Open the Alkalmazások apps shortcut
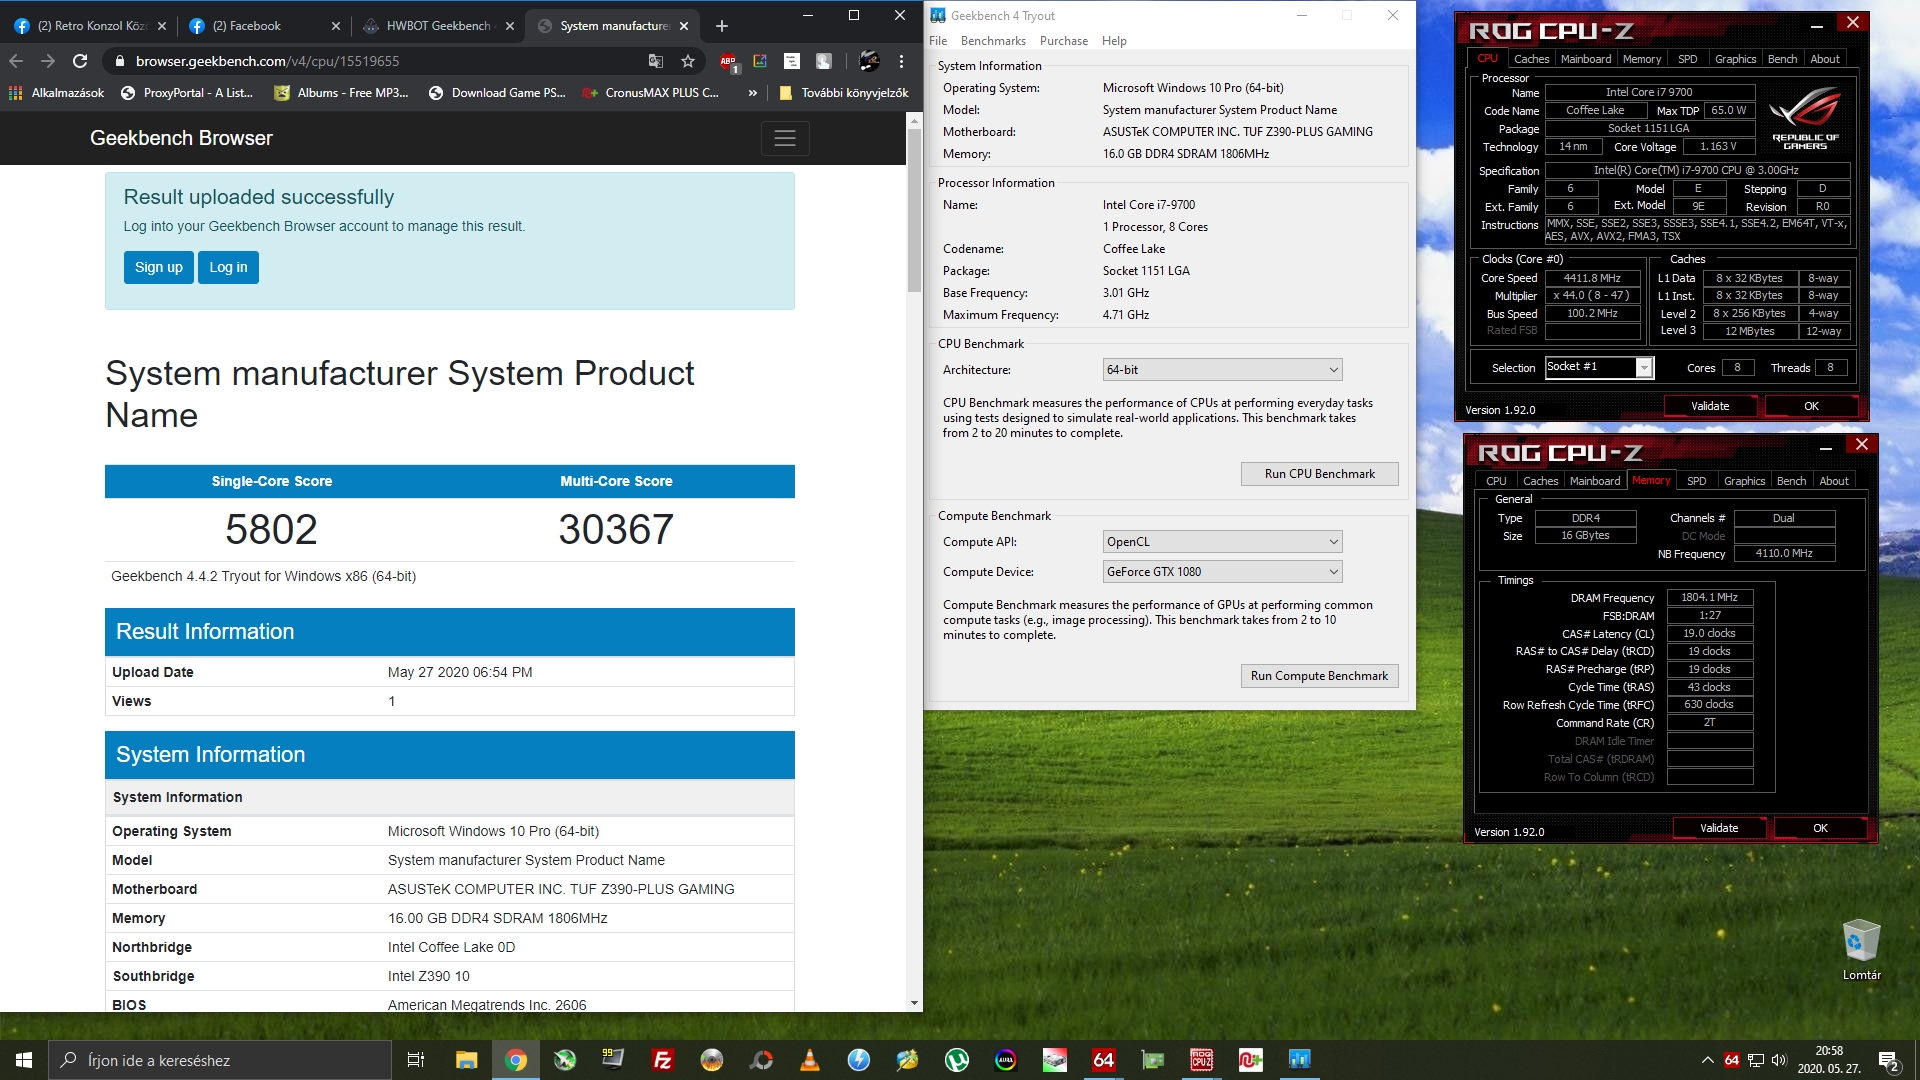The width and height of the screenshot is (1920, 1080). 57,92
